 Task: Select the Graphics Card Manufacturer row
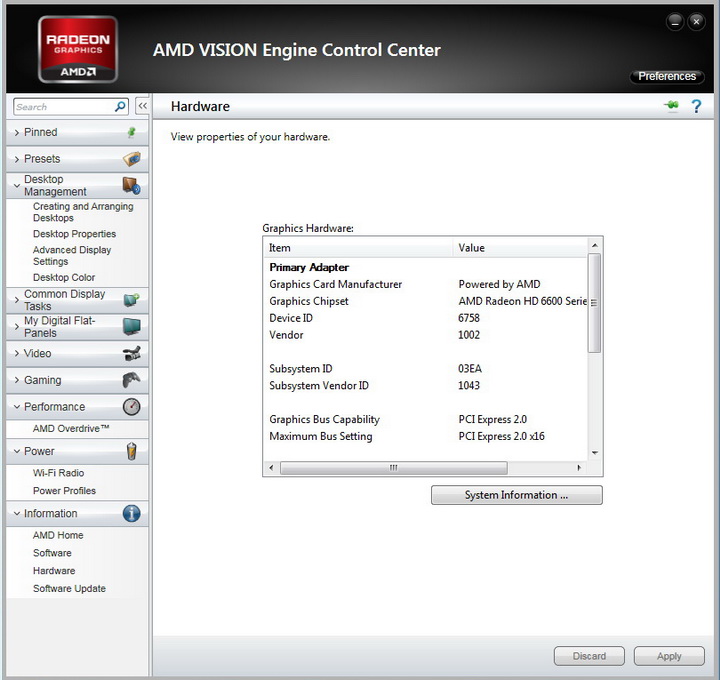pos(427,284)
